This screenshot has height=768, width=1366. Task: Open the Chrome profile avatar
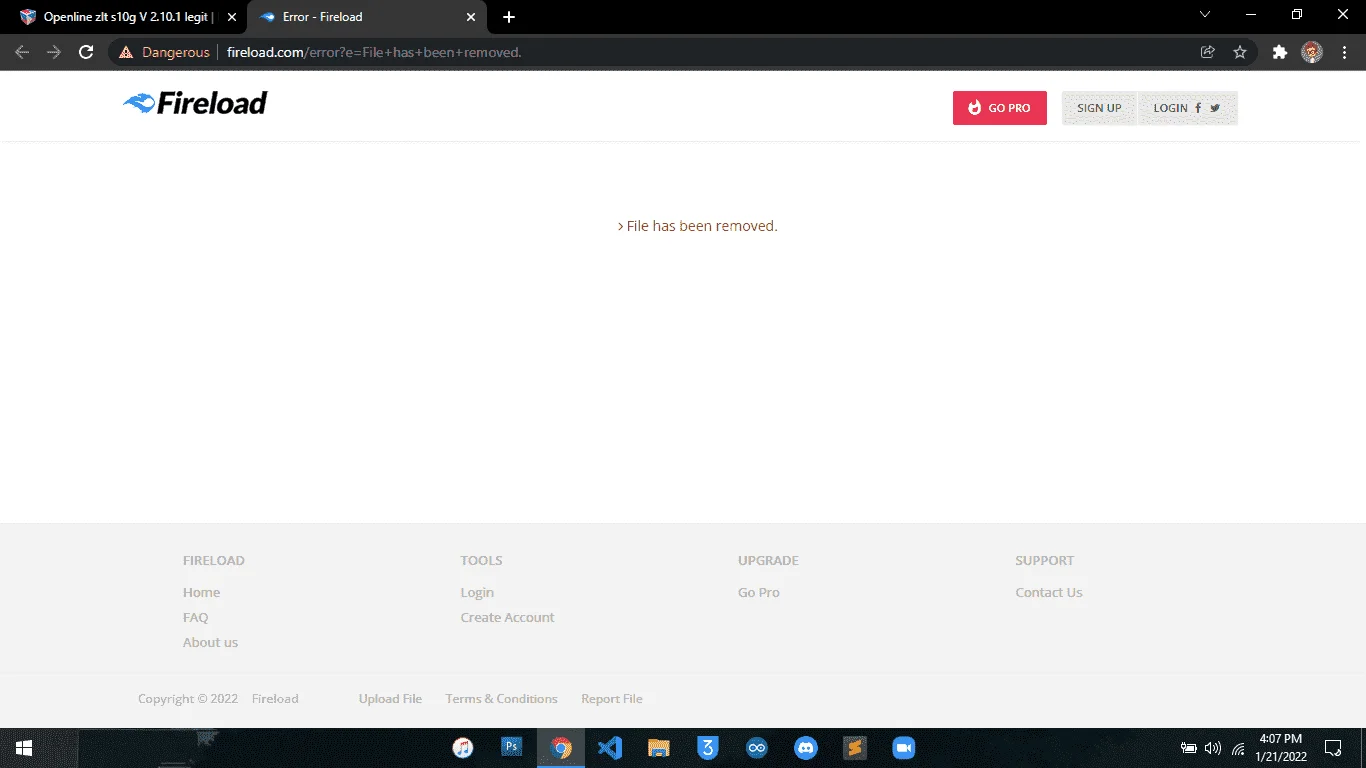click(x=1312, y=52)
